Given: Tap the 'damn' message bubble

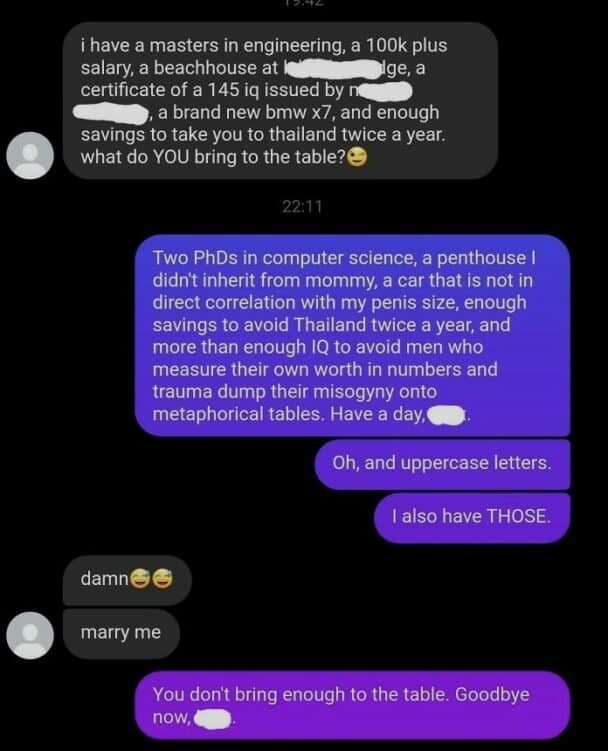Looking at the screenshot, I should (127, 580).
